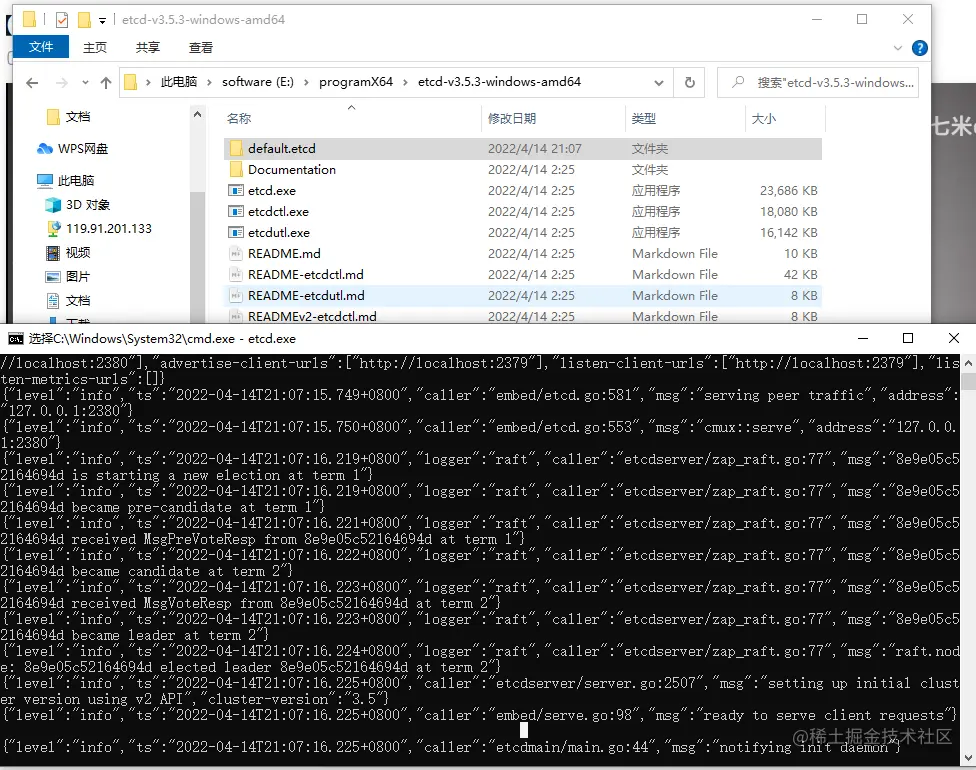The height and width of the screenshot is (770, 976).
Task: Switch to the 主页 ribbon tab
Action: coord(95,47)
